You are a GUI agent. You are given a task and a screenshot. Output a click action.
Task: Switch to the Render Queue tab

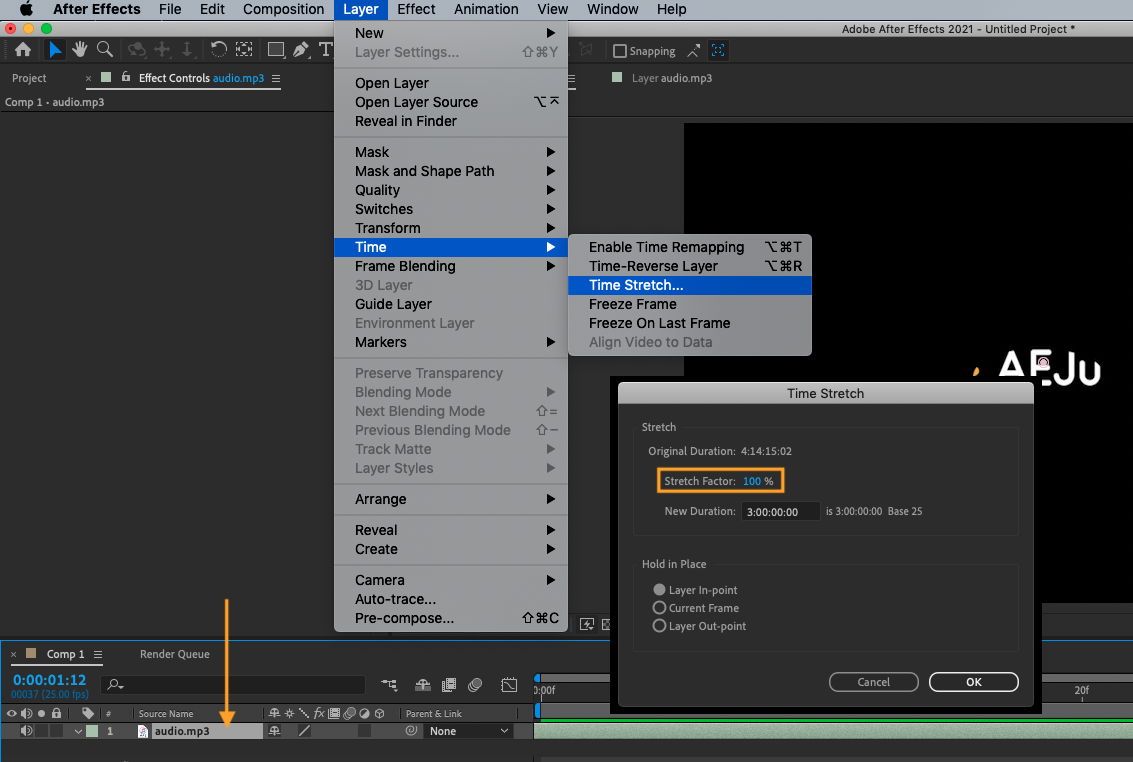point(175,654)
